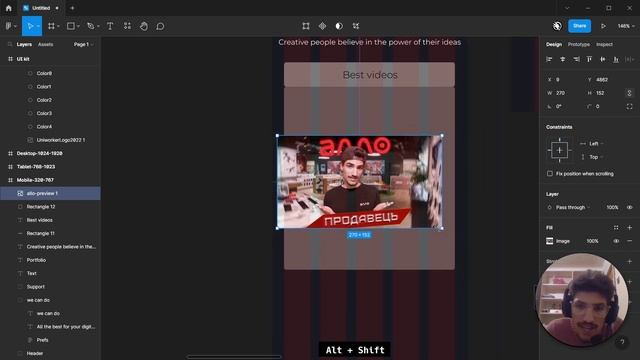Click the Present play icon

pos(603,26)
